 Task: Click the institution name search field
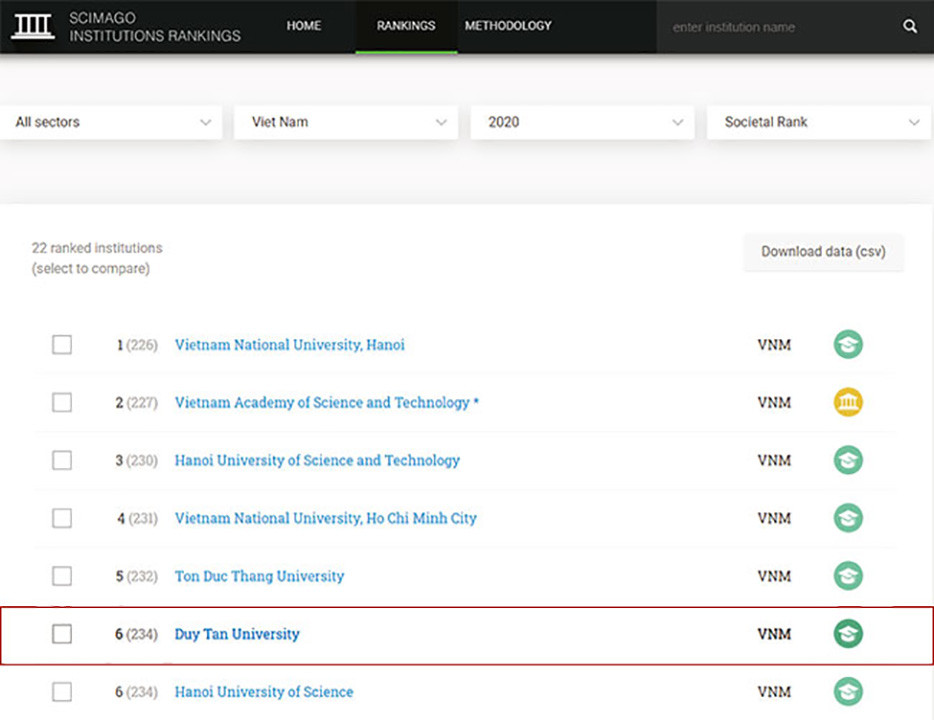pyautogui.click(x=760, y=27)
